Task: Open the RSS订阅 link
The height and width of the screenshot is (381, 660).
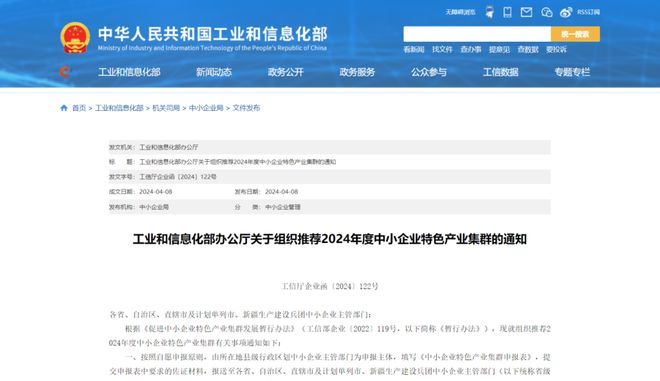Action: point(588,12)
